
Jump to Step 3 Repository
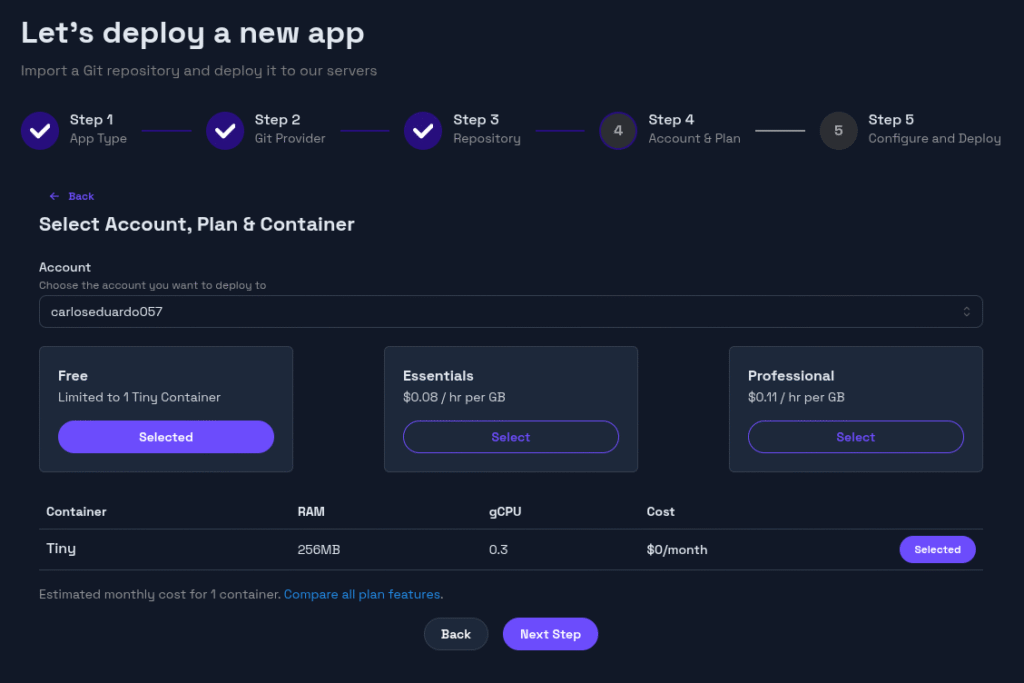487,129
